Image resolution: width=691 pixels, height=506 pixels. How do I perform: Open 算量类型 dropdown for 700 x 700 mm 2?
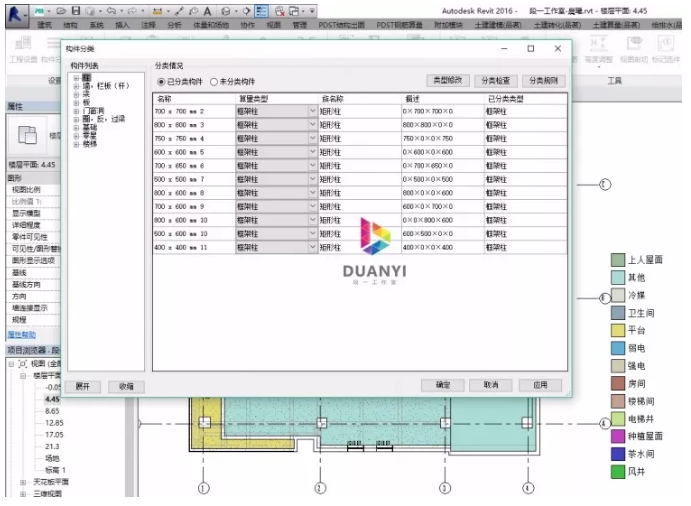(312, 111)
